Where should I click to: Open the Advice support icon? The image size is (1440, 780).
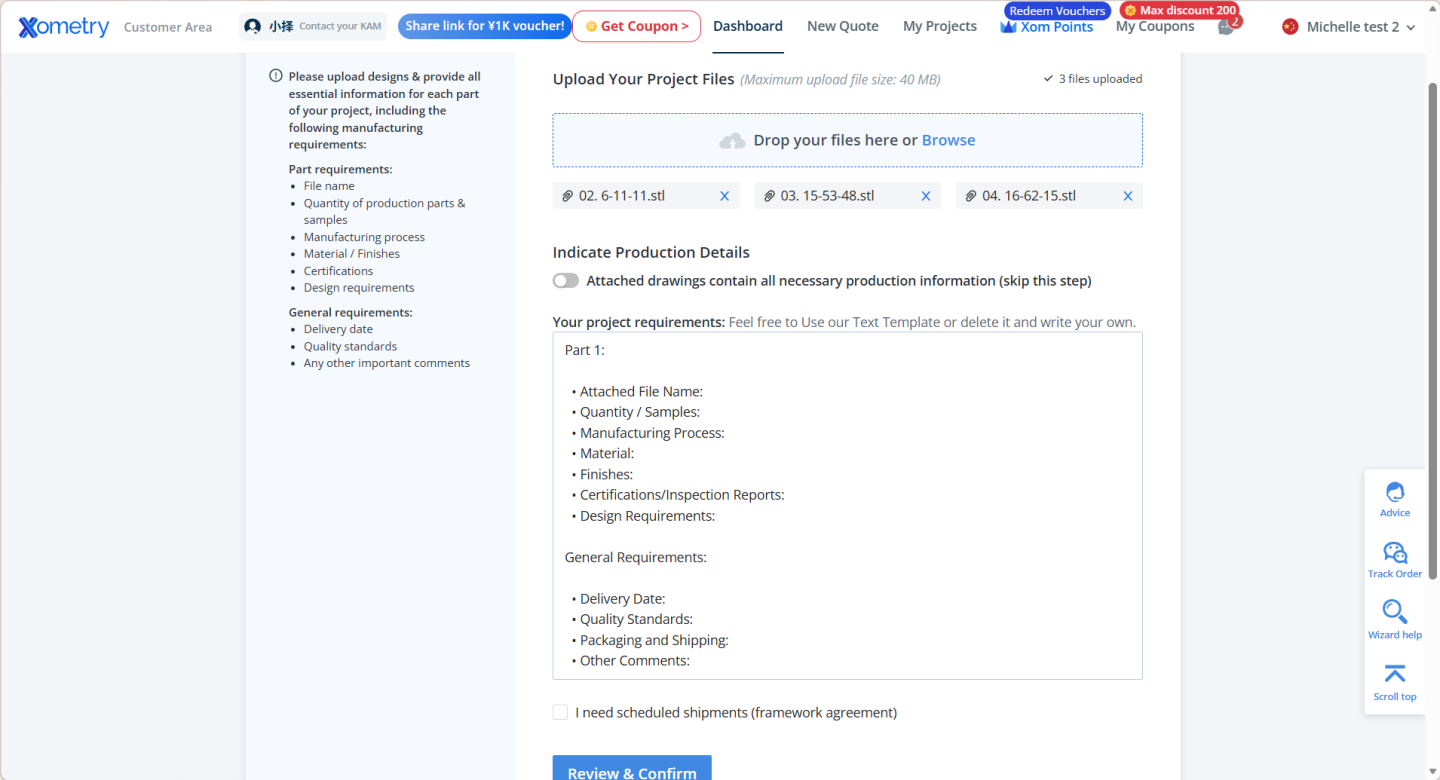coord(1394,498)
